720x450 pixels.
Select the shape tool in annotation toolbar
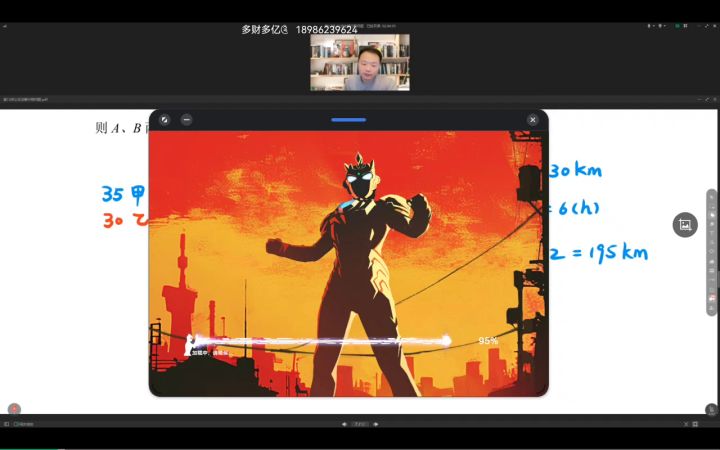[x=711, y=251]
